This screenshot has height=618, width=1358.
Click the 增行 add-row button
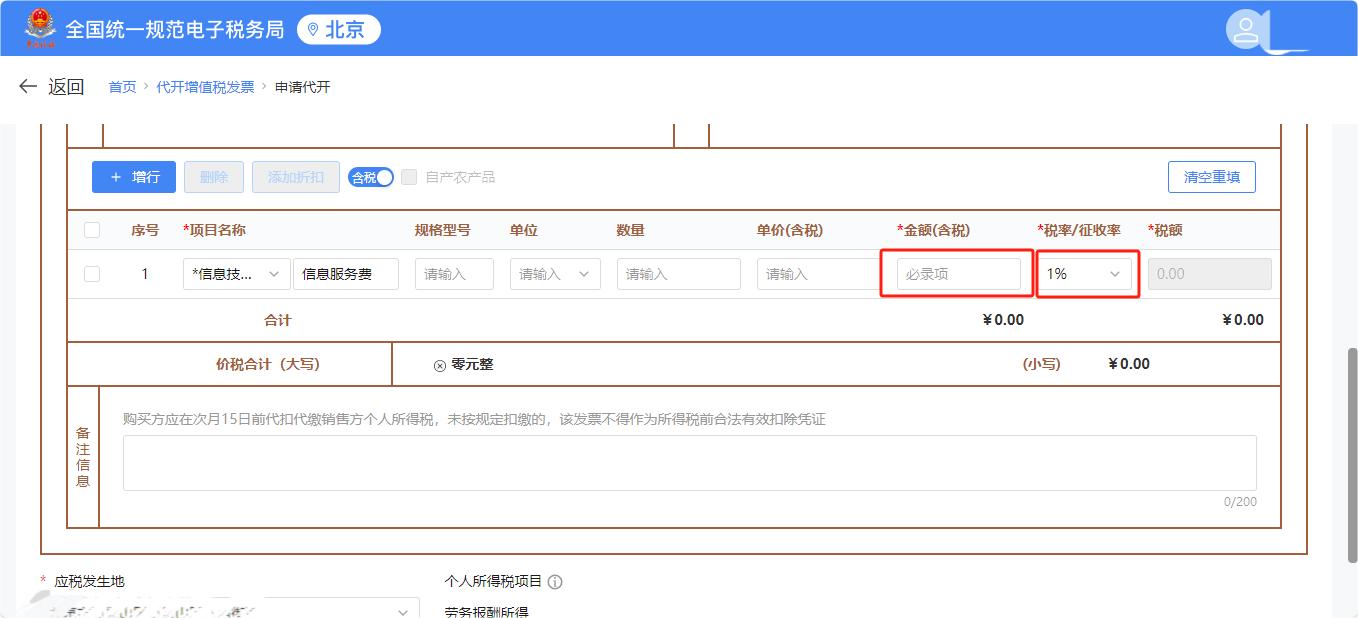click(134, 177)
